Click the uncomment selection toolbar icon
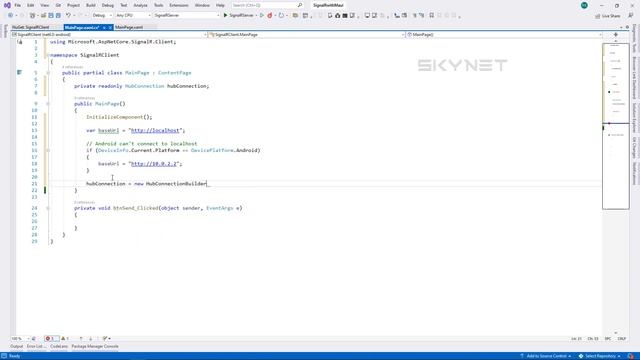 422,16
